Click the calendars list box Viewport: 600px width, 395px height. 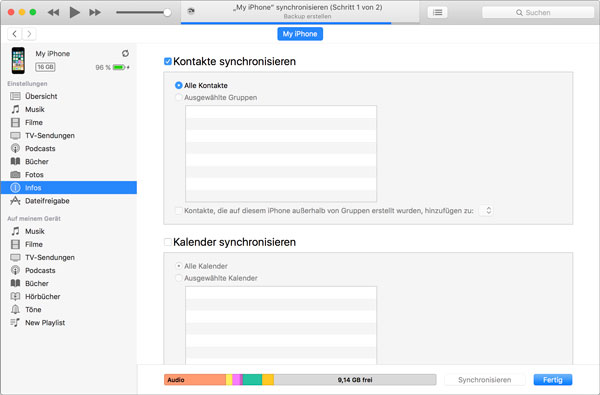[281, 325]
